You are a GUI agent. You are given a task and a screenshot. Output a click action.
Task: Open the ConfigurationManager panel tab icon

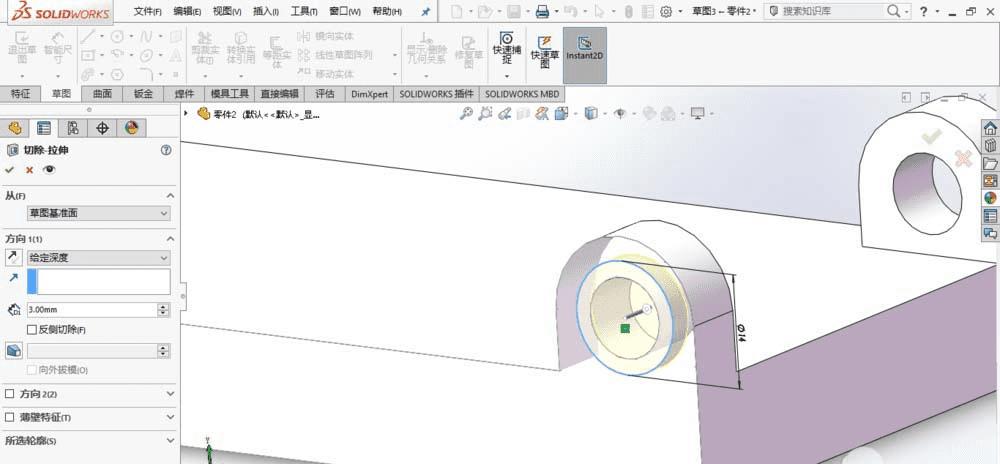pos(72,128)
